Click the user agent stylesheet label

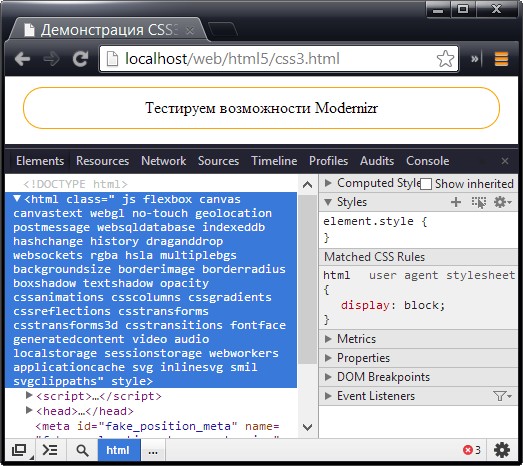coord(442,275)
